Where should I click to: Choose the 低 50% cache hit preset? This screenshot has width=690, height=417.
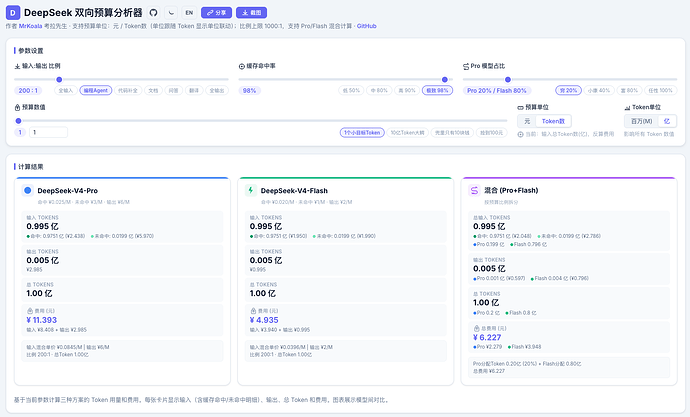352,91
